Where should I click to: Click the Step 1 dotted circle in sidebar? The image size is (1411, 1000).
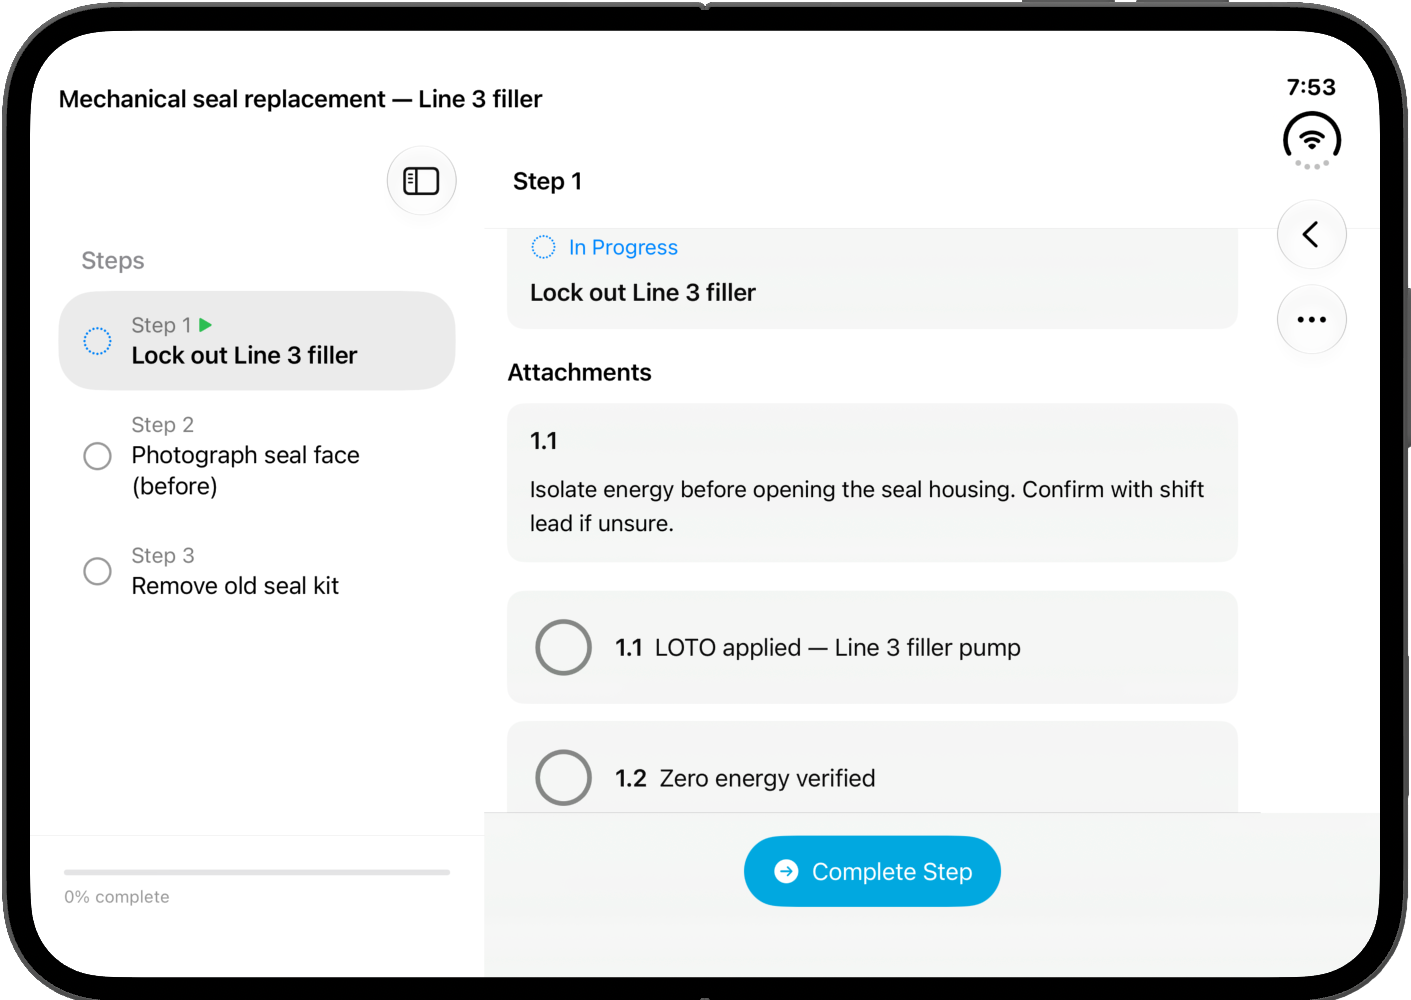[x=97, y=341]
